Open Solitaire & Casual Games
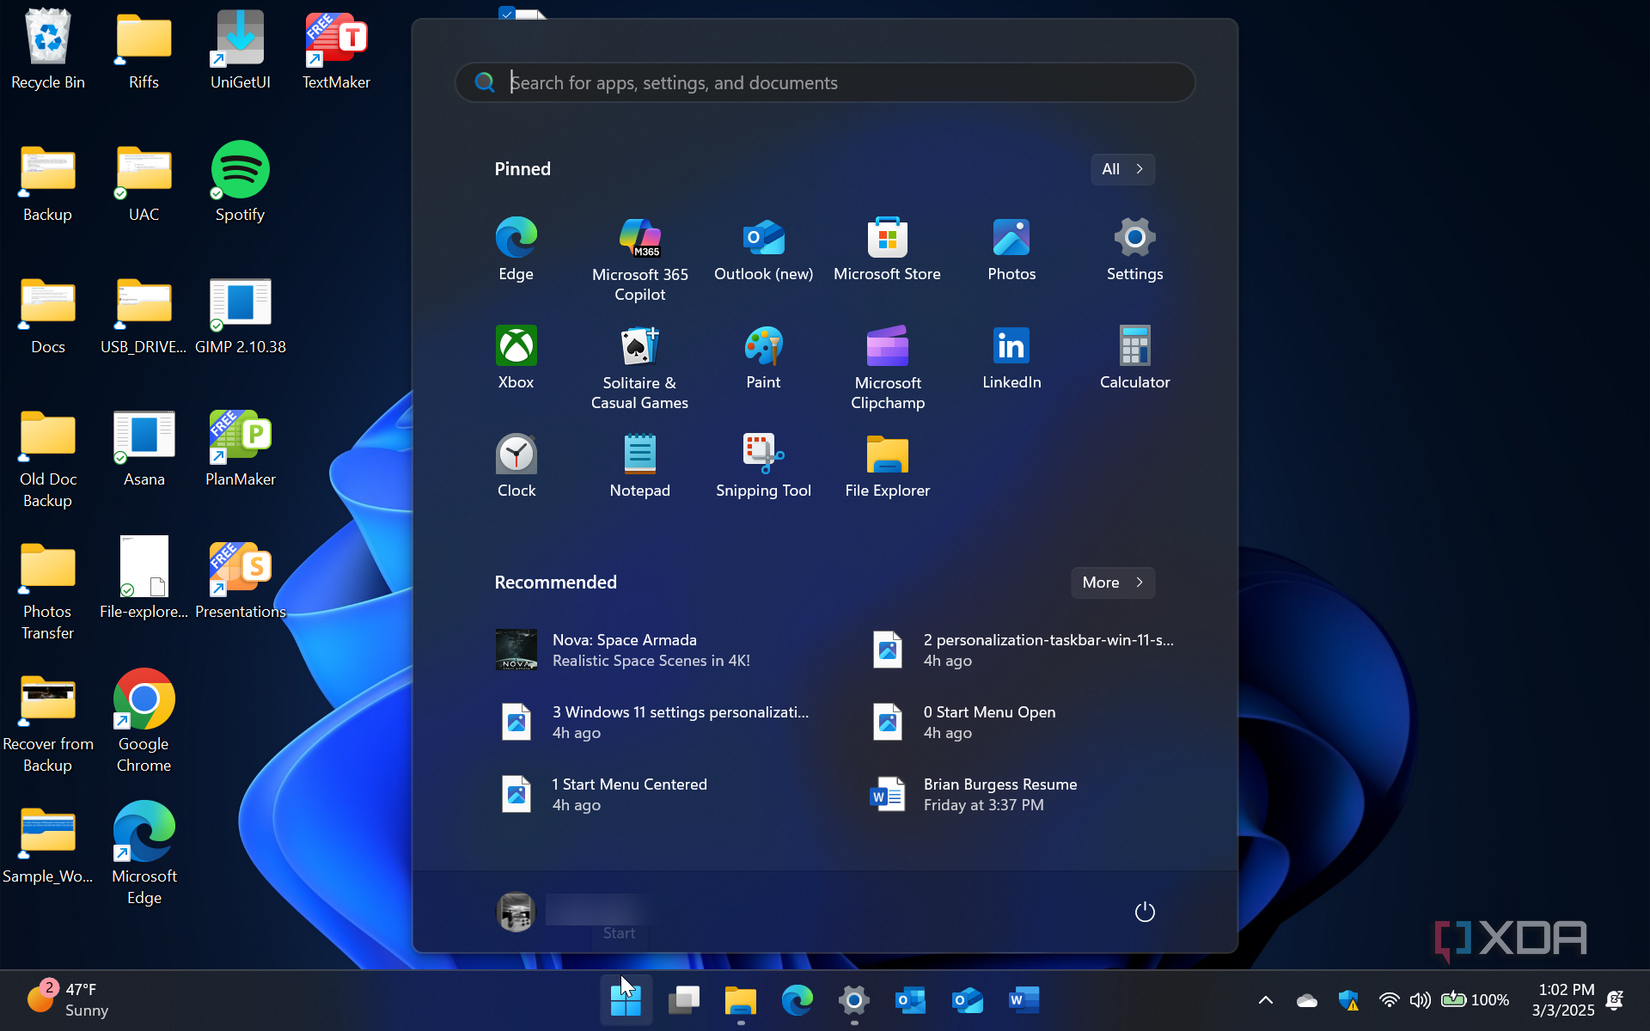The width and height of the screenshot is (1650, 1031). pyautogui.click(x=640, y=355)
